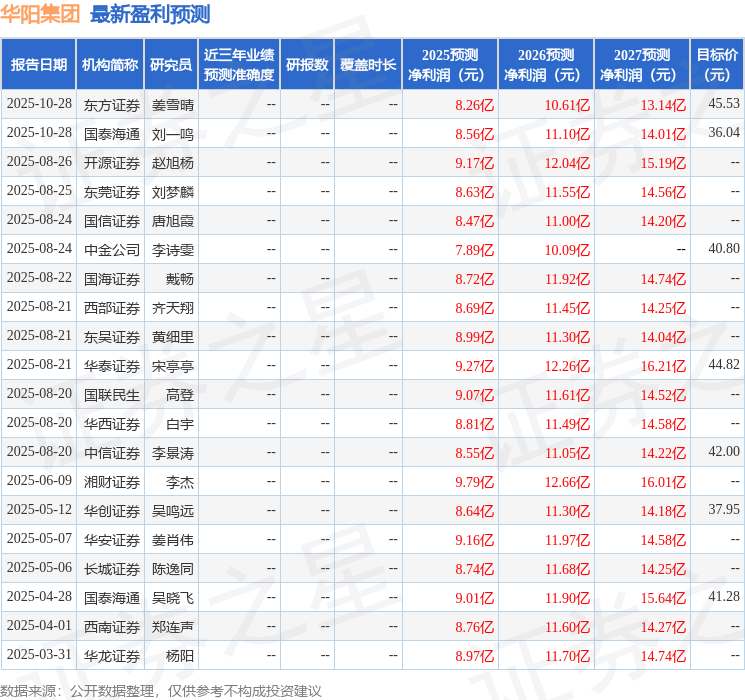Click analyst name 杨阳
This screenshot has width=745, height=700.
(x=180, y=656)
